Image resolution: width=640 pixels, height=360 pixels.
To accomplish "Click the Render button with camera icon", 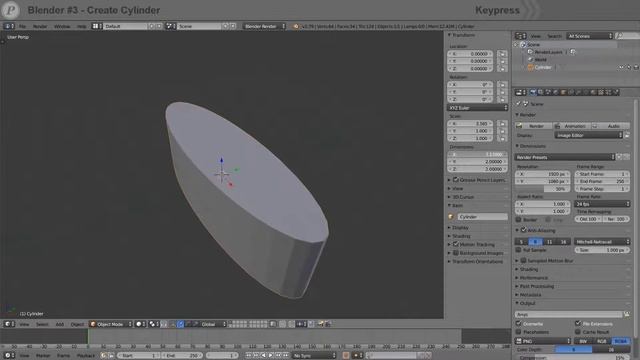I will pos(533,126).
